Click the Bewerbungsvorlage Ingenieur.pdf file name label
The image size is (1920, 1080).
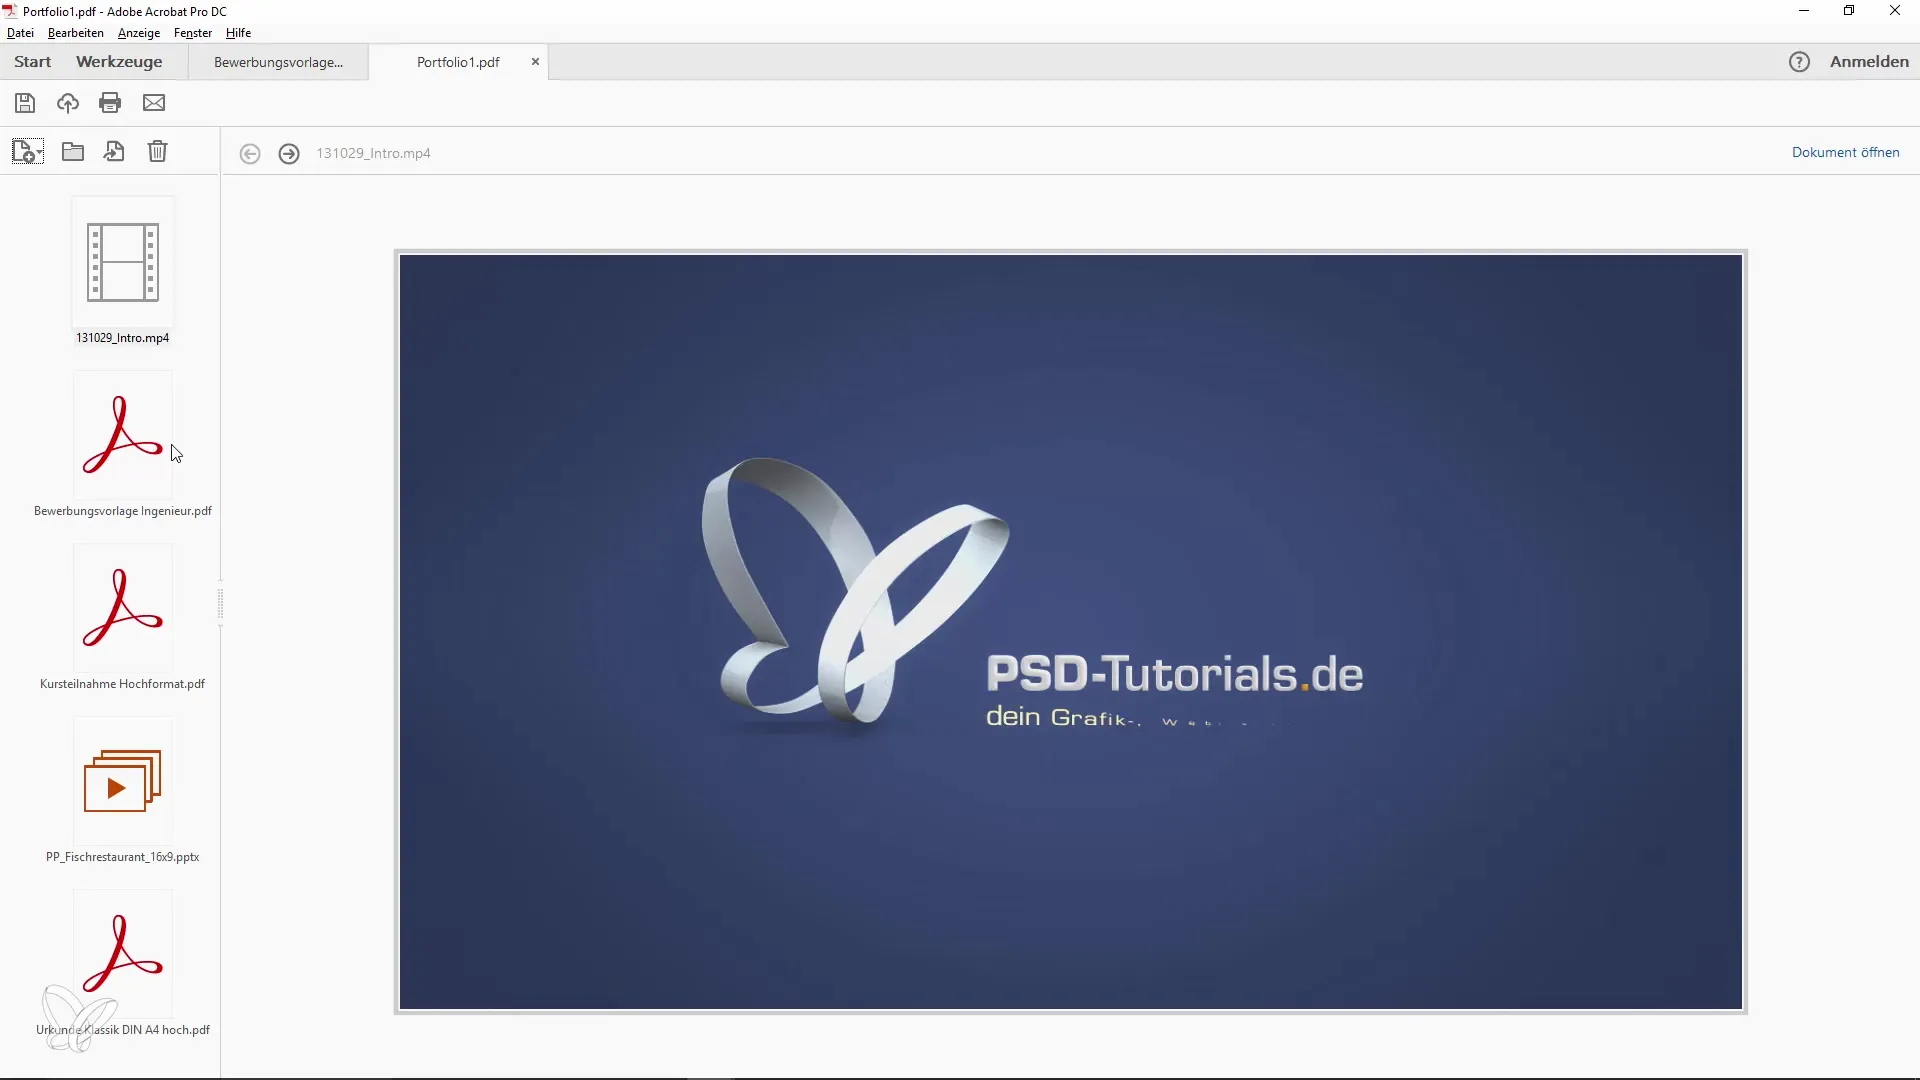click(123, 511)
